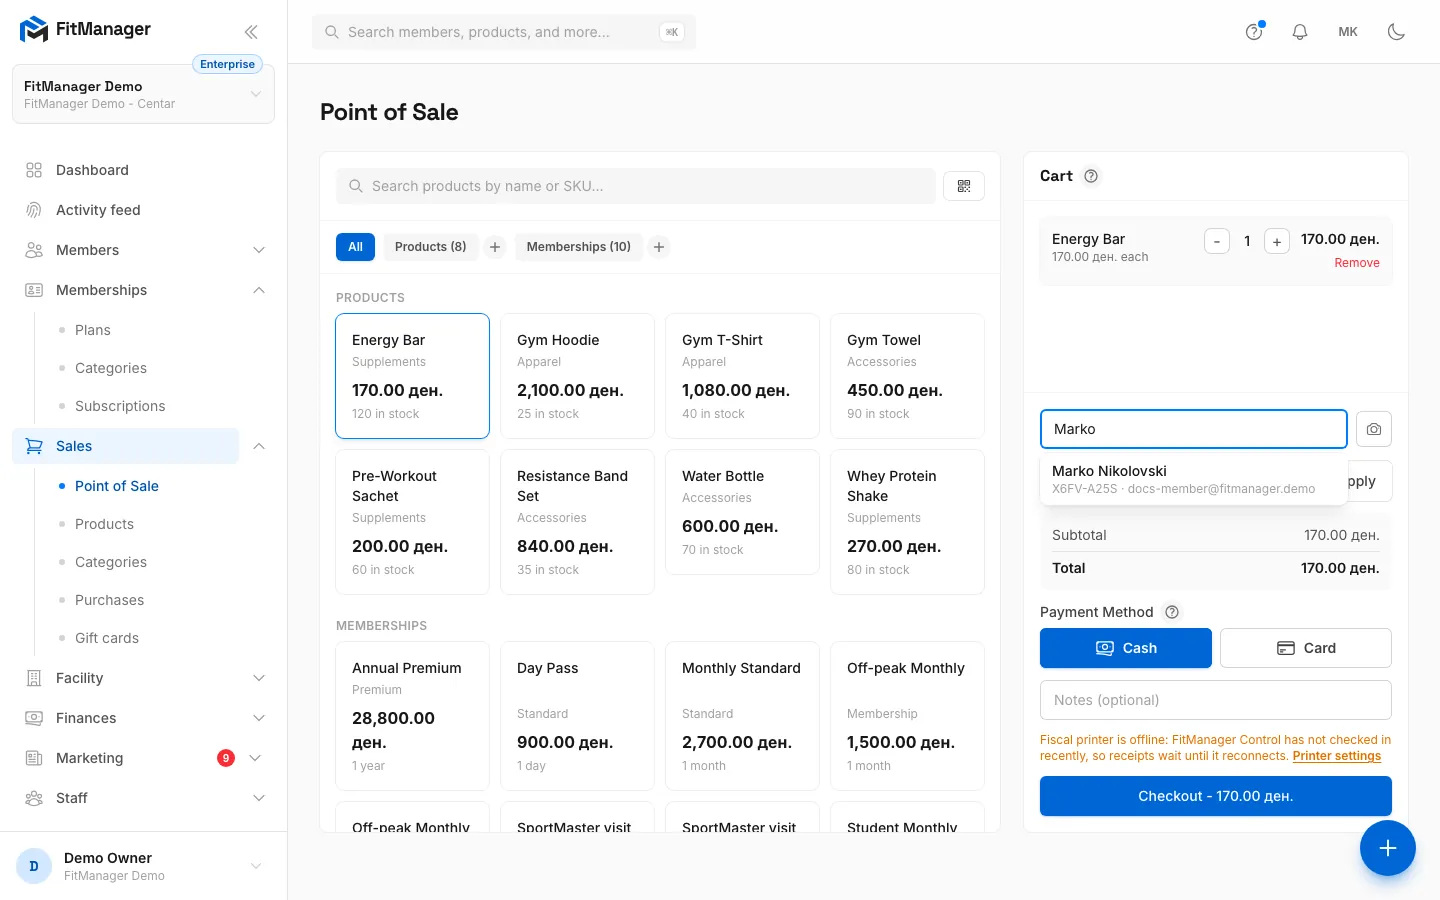
Task: Open the Printer settings link
Action: (x=1337, y=756)
